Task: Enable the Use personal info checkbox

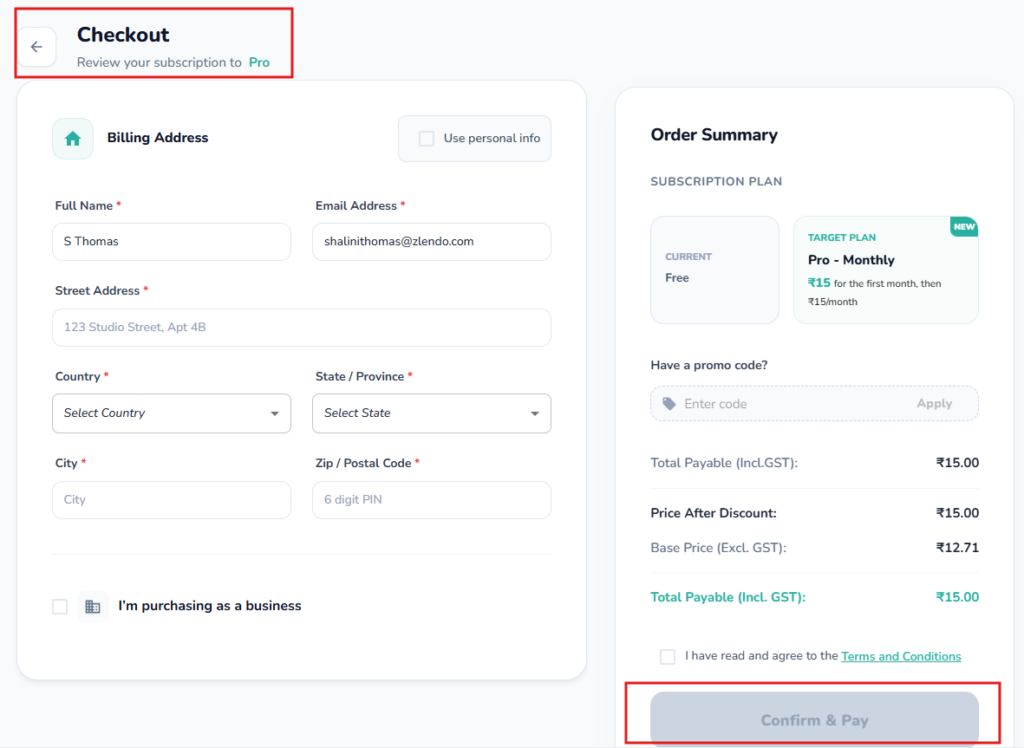Action: coord(427,138)
